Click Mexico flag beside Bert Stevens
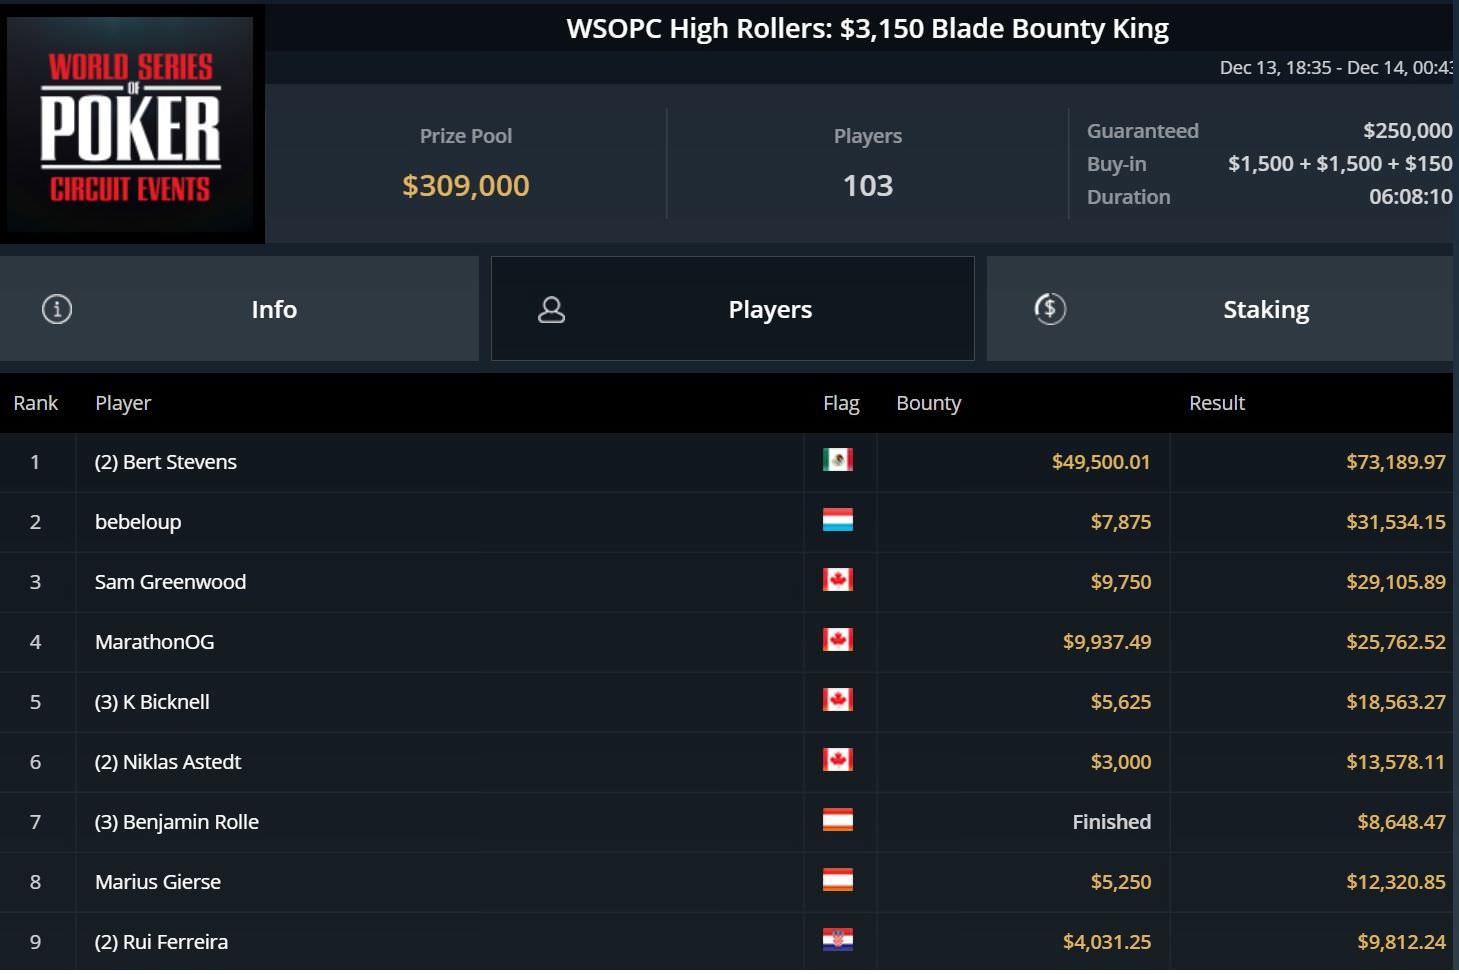1459x974 pixels. coord(837,460)
